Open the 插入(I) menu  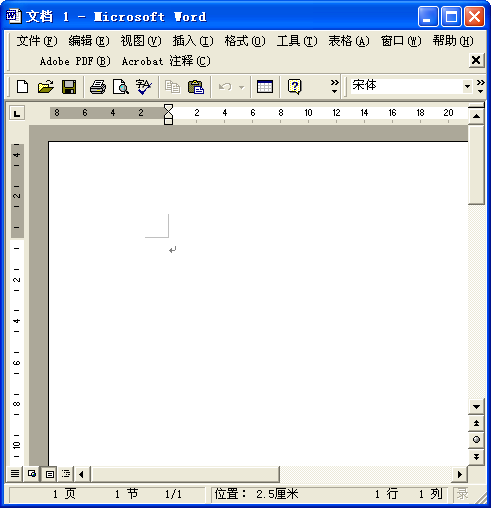[x=193, y=41]
